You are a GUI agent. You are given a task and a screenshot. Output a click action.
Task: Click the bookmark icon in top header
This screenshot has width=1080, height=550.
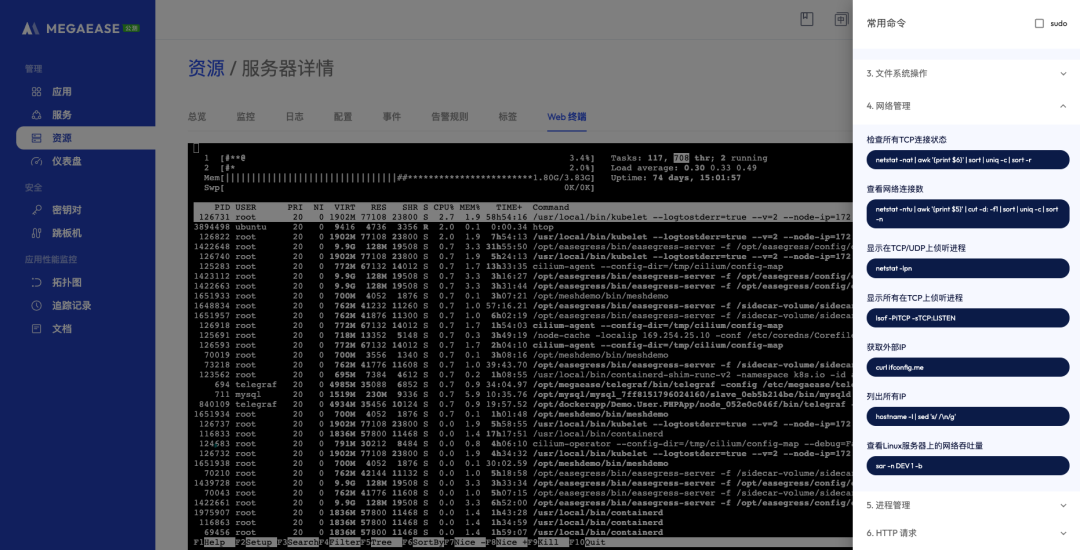coord(809,19)
